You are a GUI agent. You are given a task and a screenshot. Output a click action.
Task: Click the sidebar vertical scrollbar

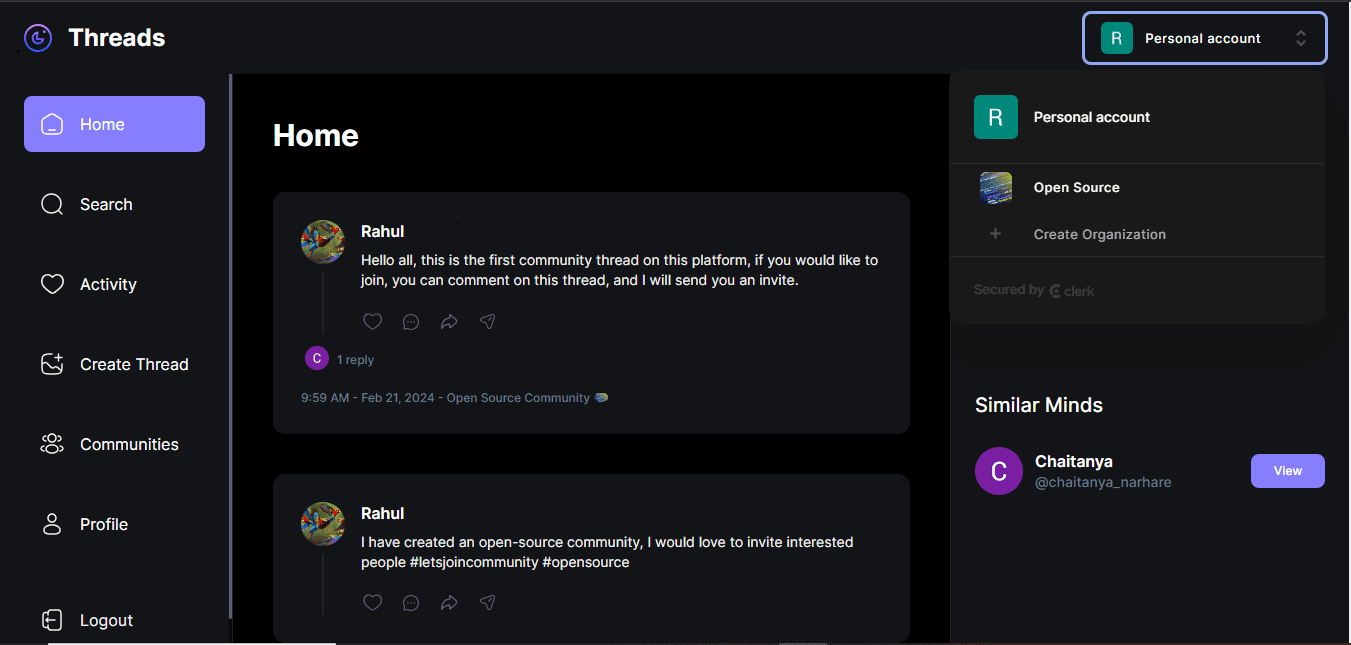pyautogui.click(x=231, y=346)
